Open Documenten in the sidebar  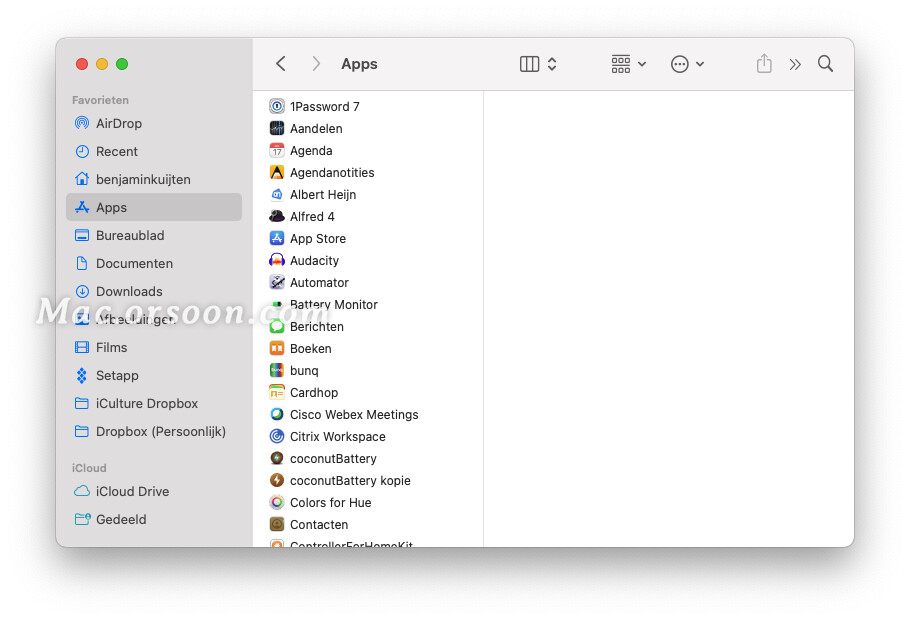[x=154, y=263]
